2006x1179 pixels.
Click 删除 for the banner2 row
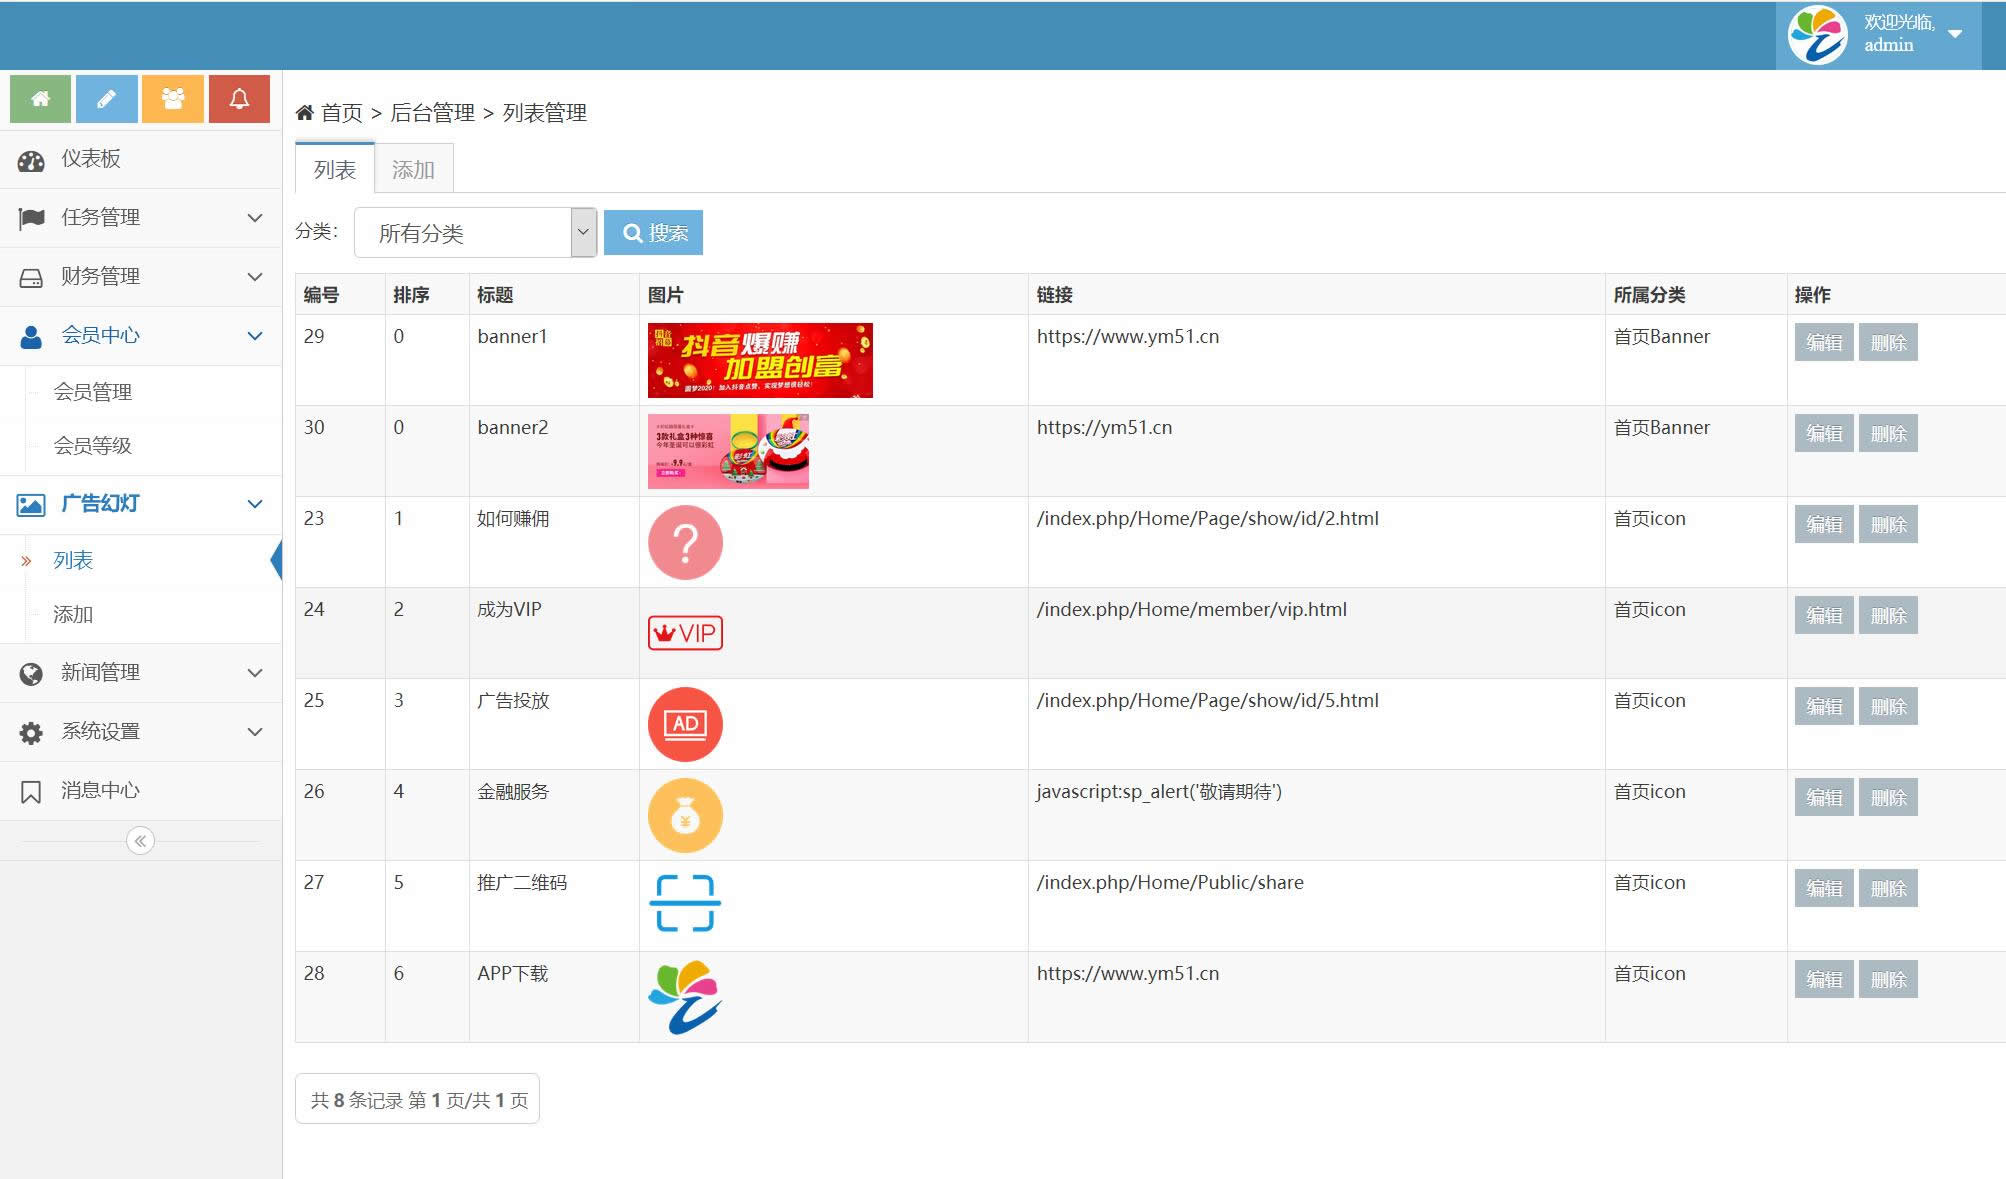tap(1888, 433)
